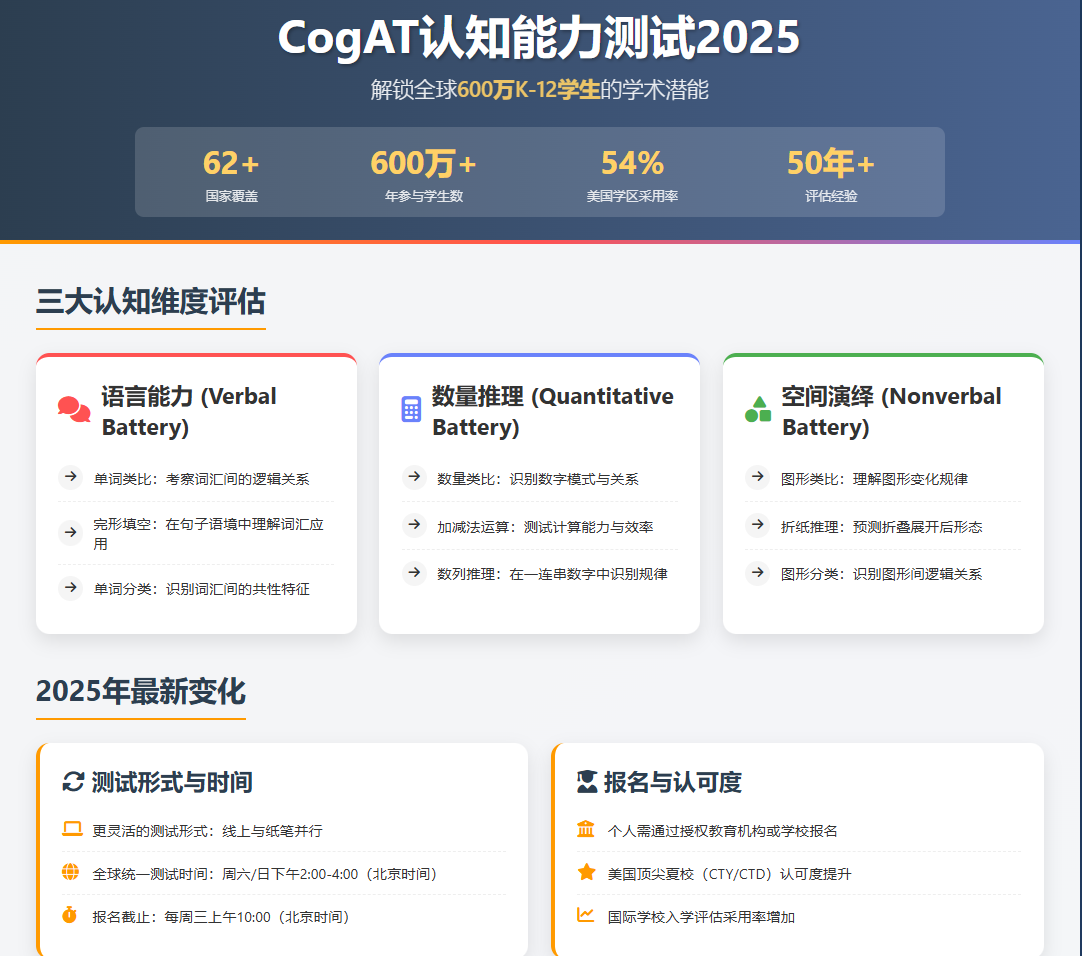Click the sync arrows icon beside 测试形式与时间
1082x956 pixels.
[73, 782]
